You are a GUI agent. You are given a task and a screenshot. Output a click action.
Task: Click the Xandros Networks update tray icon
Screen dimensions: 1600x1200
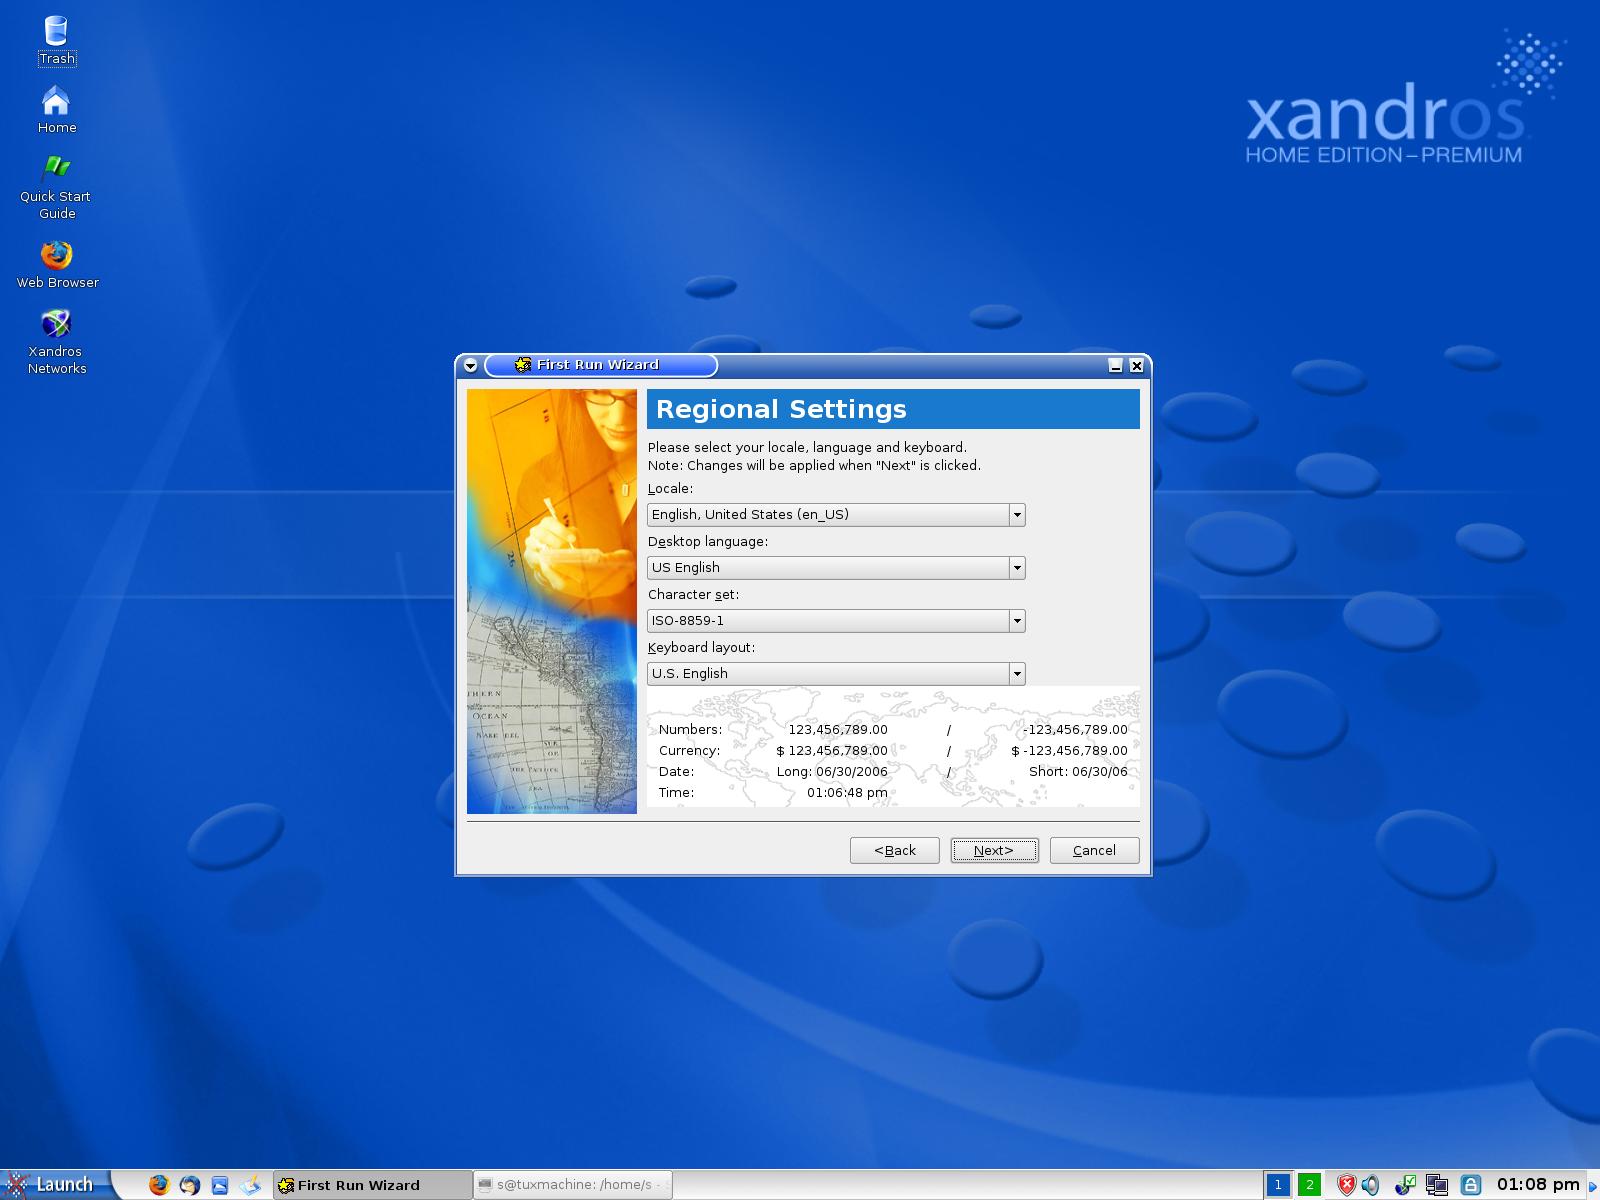click(x=1405, y=1185)
